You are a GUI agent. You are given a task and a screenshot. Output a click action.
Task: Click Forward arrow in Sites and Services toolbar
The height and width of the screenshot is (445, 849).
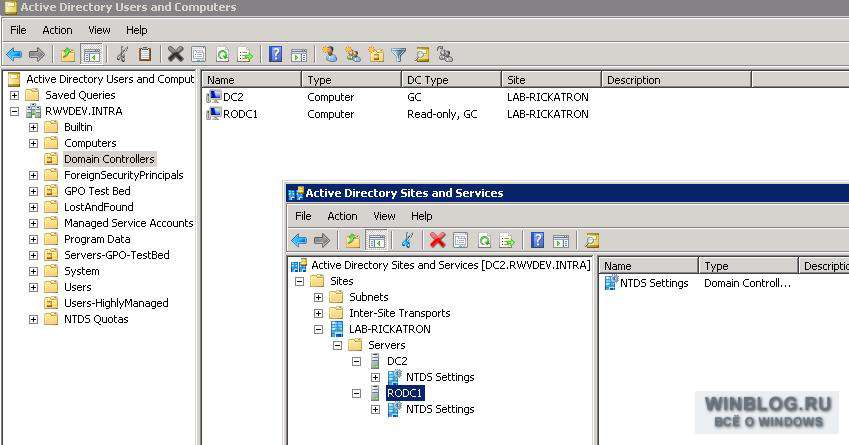322,240
